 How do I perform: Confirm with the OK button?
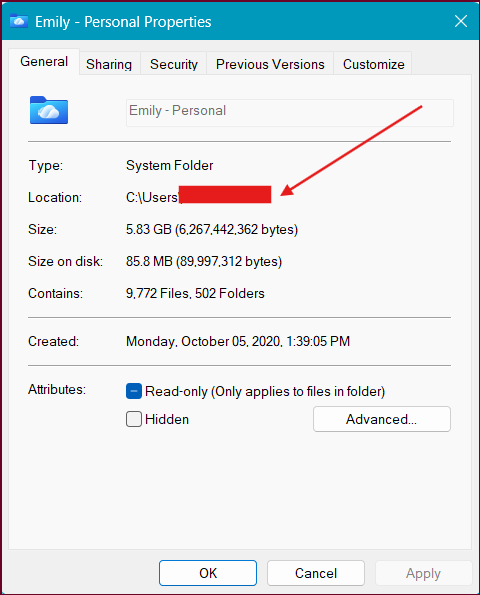[x=208, y=573]
